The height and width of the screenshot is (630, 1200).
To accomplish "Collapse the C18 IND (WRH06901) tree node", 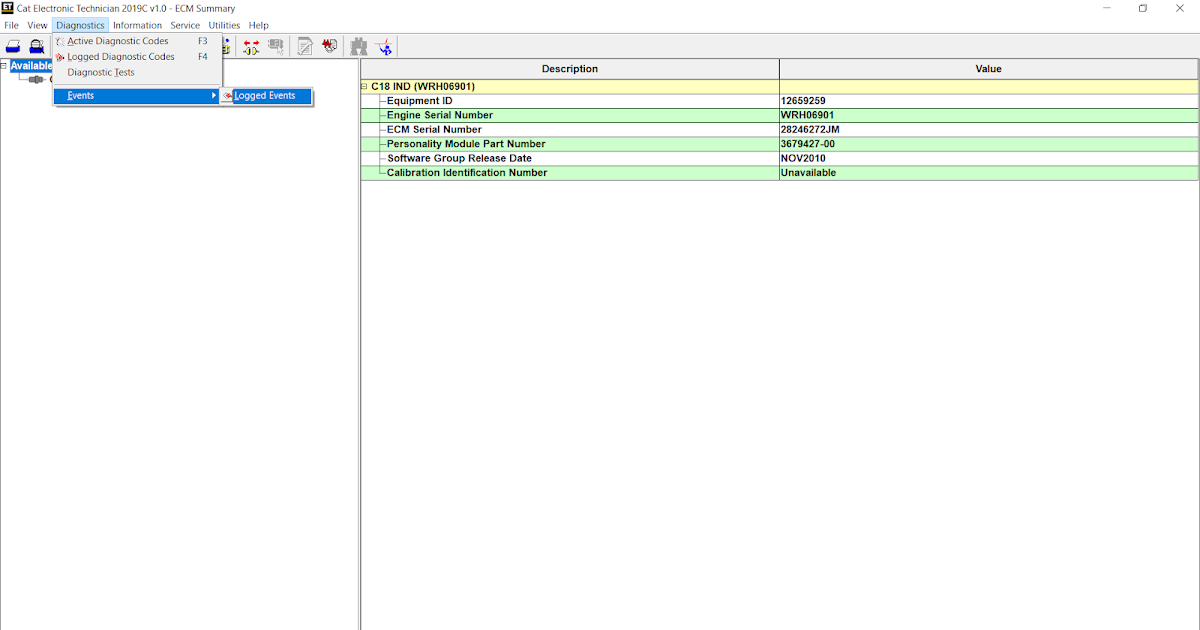I will pos(364,86).
